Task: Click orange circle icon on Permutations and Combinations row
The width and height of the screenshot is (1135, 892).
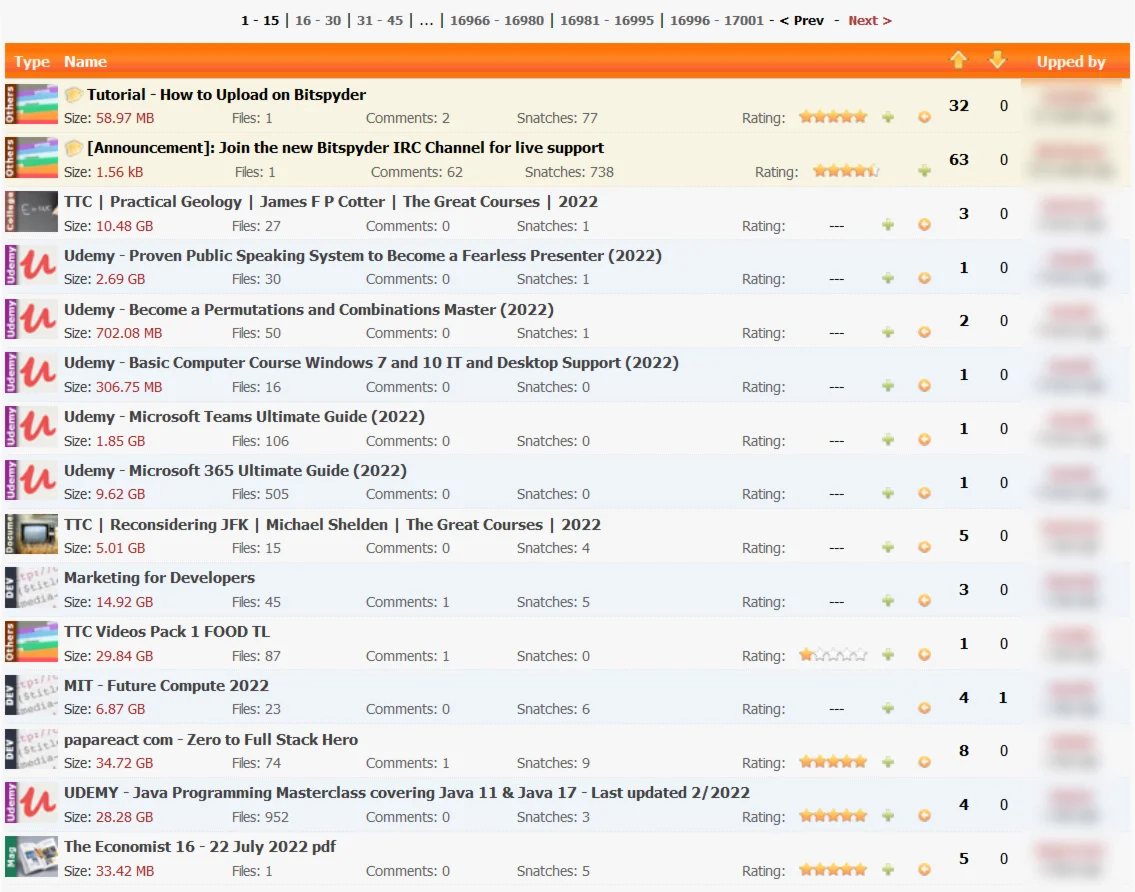Action: pyautogui.click(x=924, y=332)
